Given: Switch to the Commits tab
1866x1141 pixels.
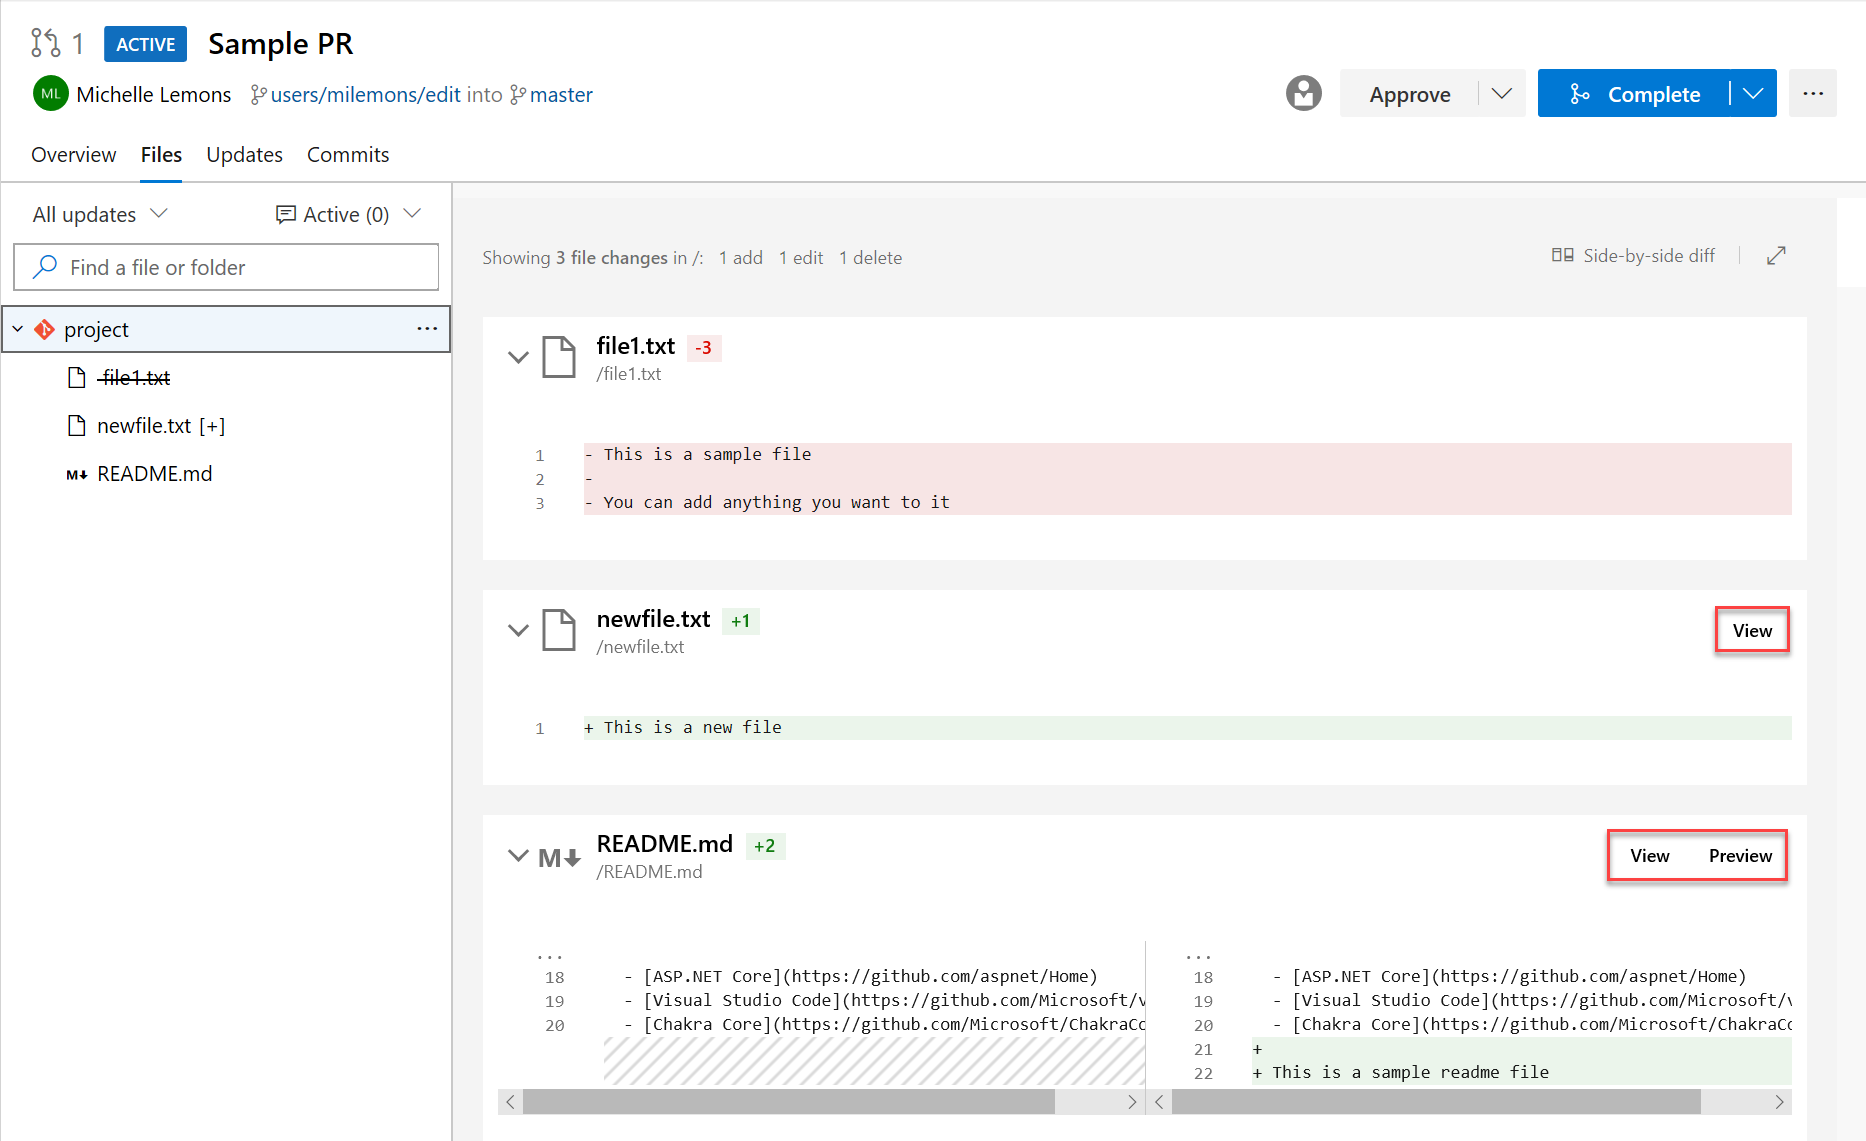Looking at the screenshot, I should pos(347,154).
